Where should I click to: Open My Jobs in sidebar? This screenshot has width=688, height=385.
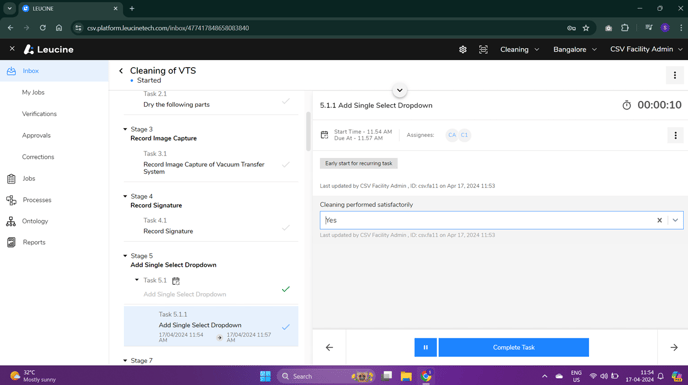click(33, 93)
